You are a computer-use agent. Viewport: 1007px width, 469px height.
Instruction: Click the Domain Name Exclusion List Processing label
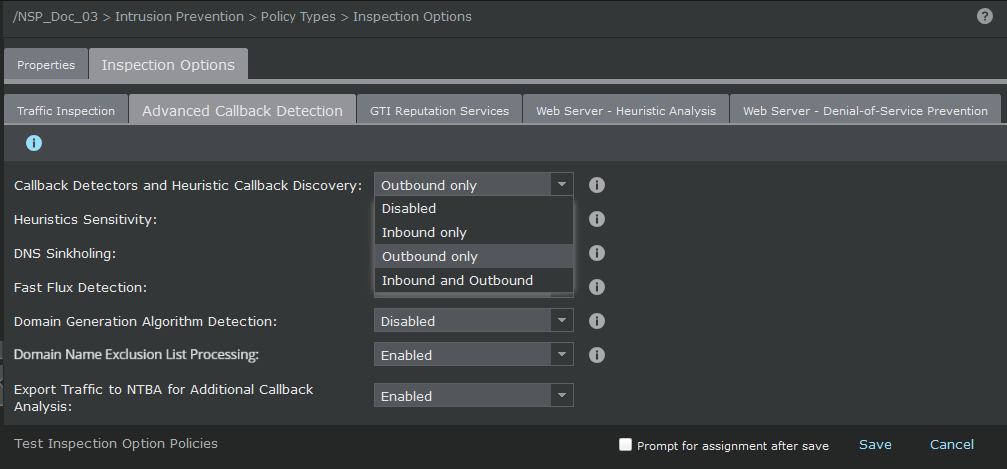(x=136, y=355)
